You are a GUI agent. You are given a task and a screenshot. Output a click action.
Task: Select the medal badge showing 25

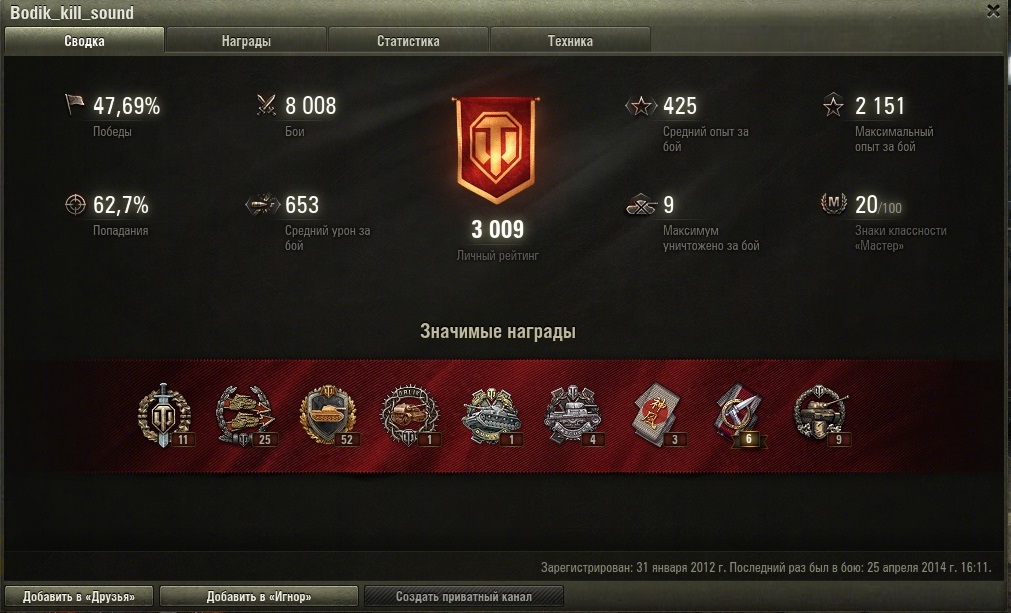click(246, 416)
